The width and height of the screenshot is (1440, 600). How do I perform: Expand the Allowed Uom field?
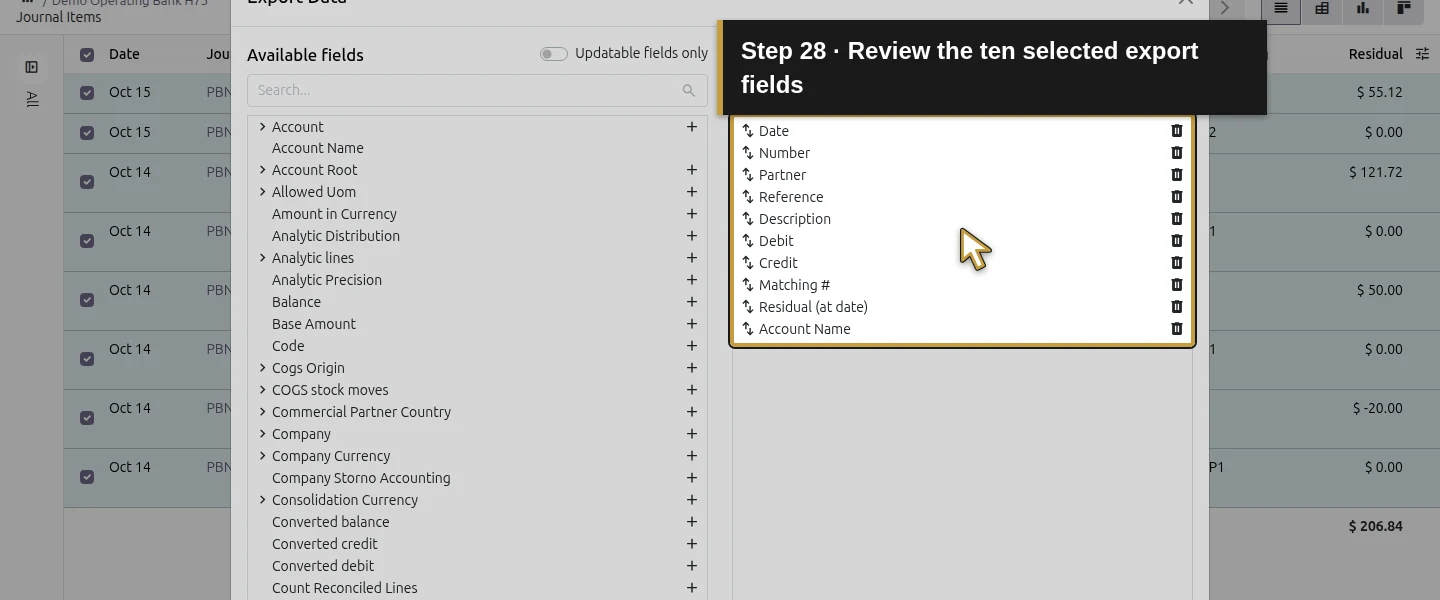click(262, 192)
